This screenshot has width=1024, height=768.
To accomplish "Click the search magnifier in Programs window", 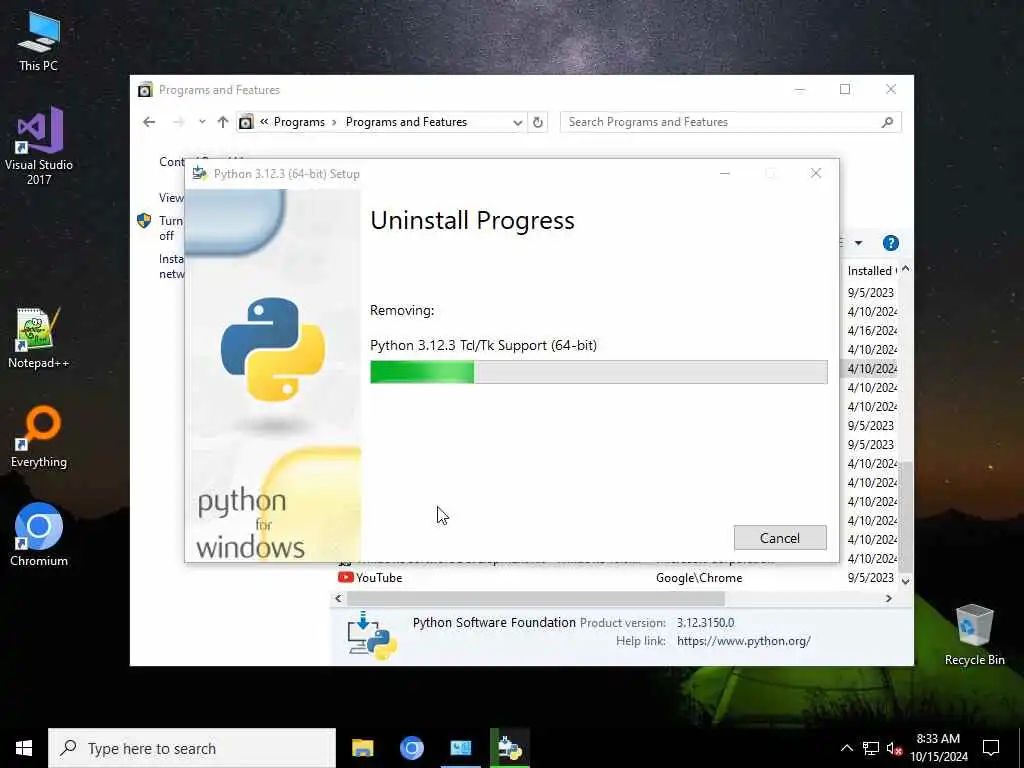I will tap(887, 122).
